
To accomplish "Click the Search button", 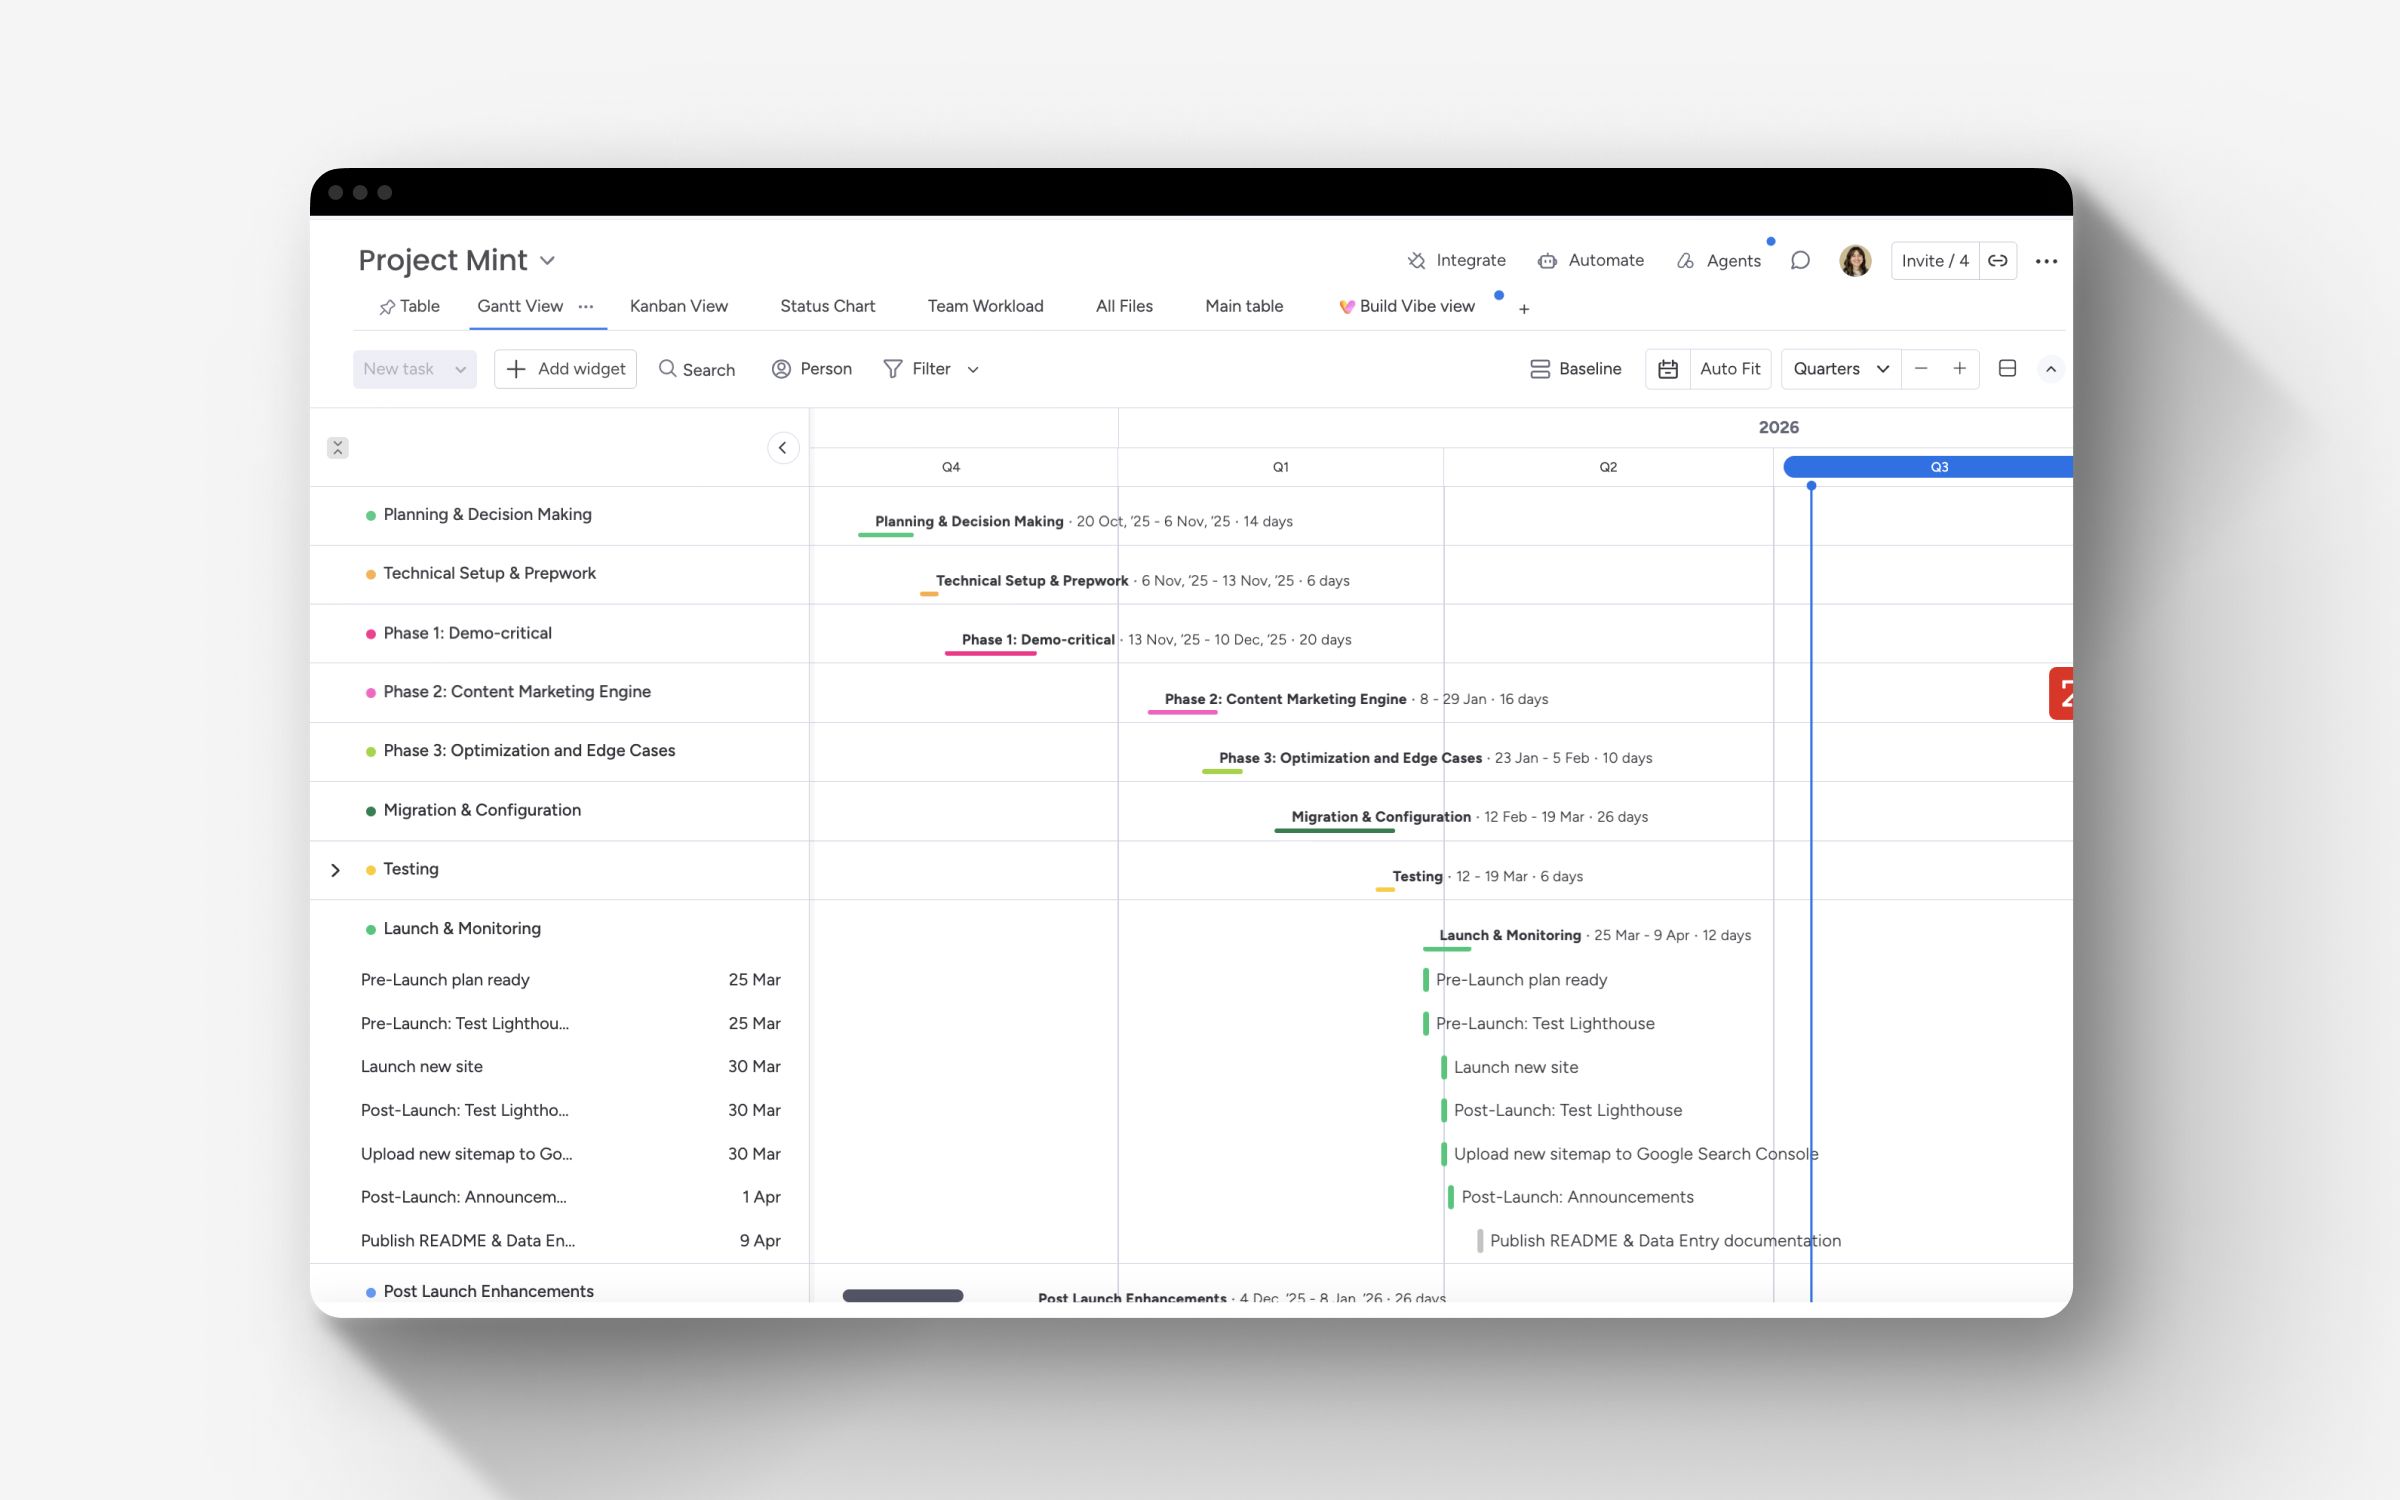I will [697, 369].
